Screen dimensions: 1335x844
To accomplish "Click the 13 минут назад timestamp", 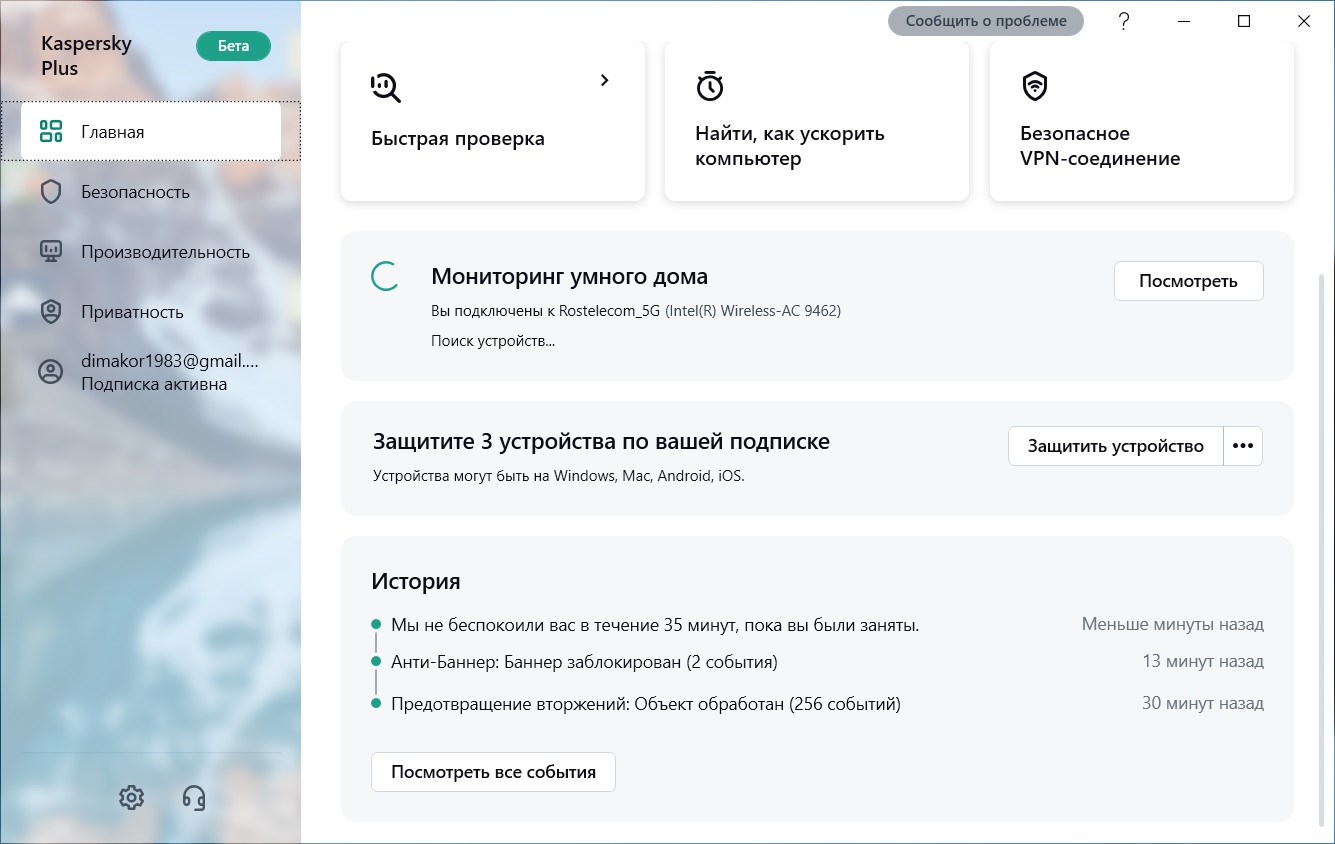I will pos(1203,661).
